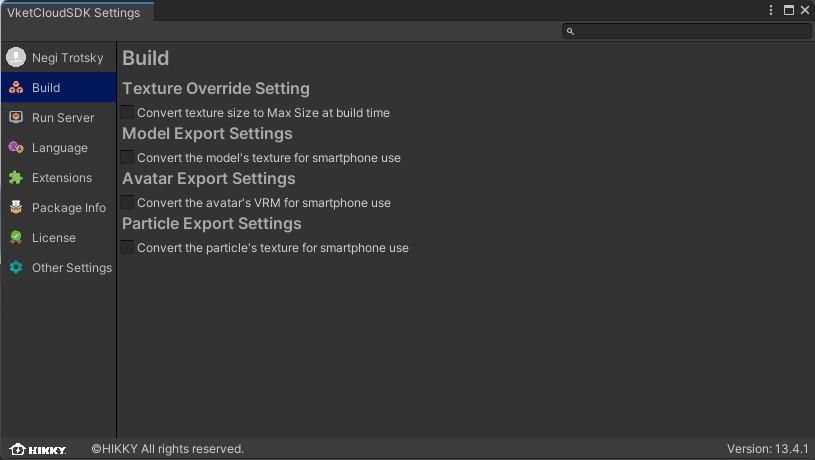Open the Run Server icon
This screenshot has height=460, width=815.
15,118
